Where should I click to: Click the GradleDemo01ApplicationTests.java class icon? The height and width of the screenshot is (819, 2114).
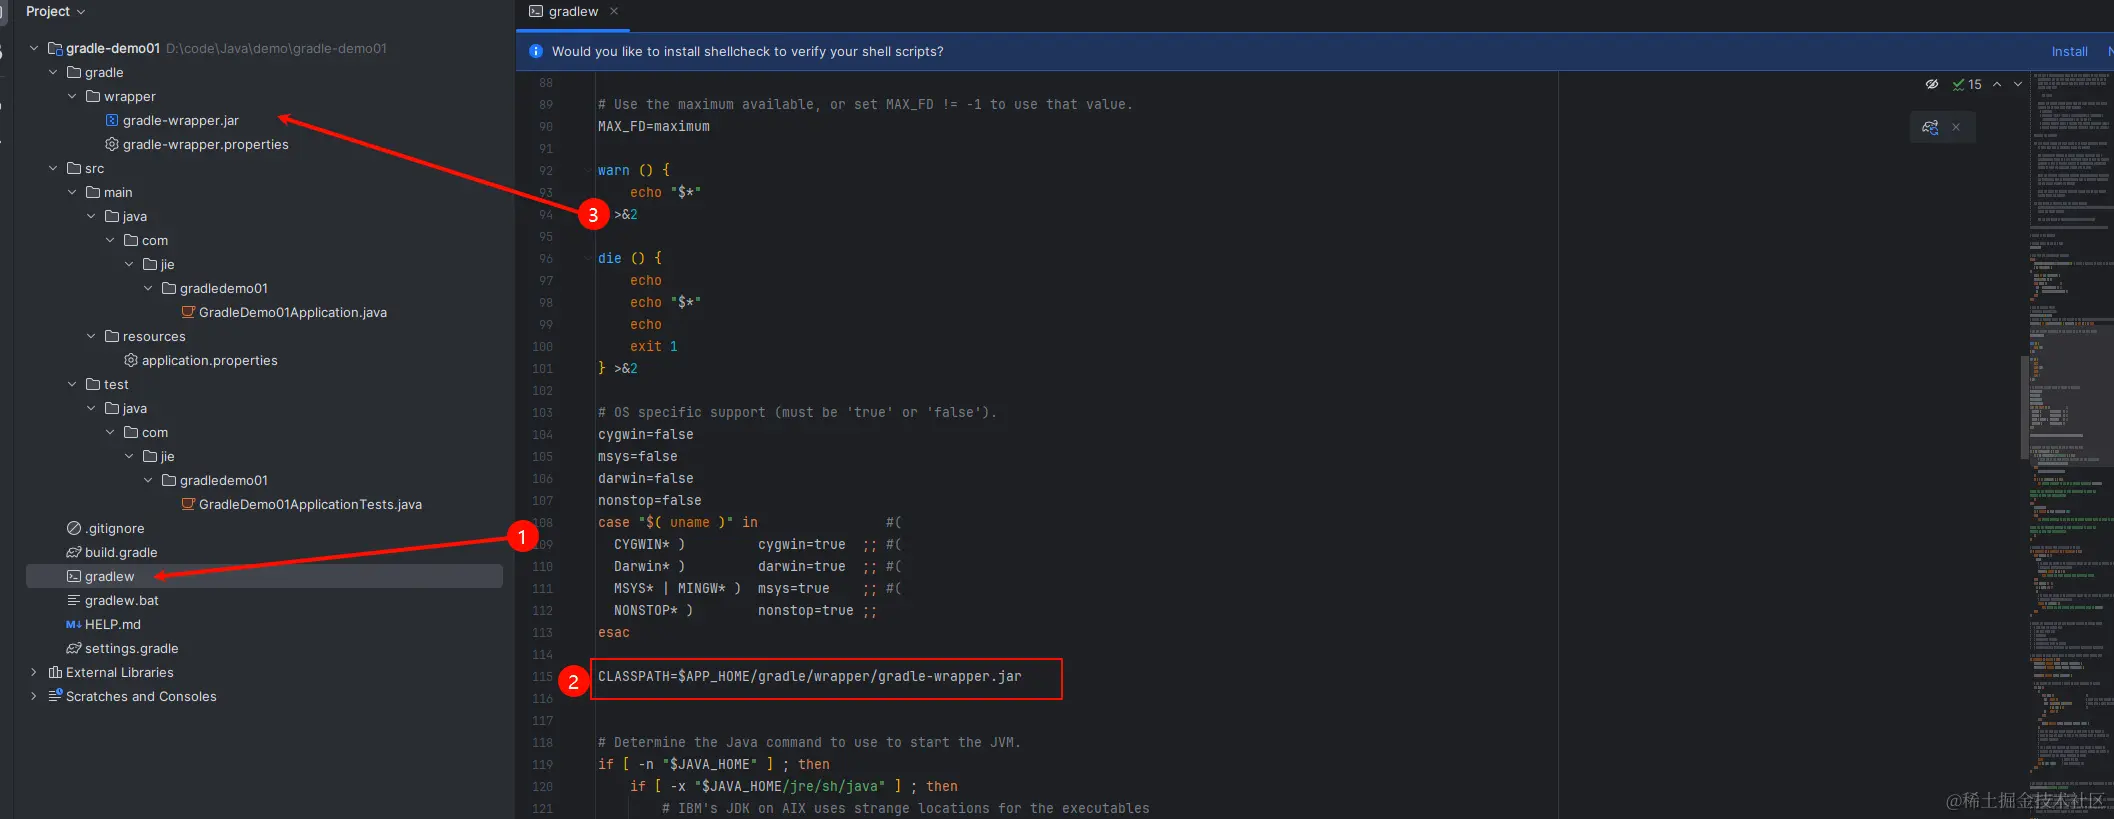tap(188, 504)
